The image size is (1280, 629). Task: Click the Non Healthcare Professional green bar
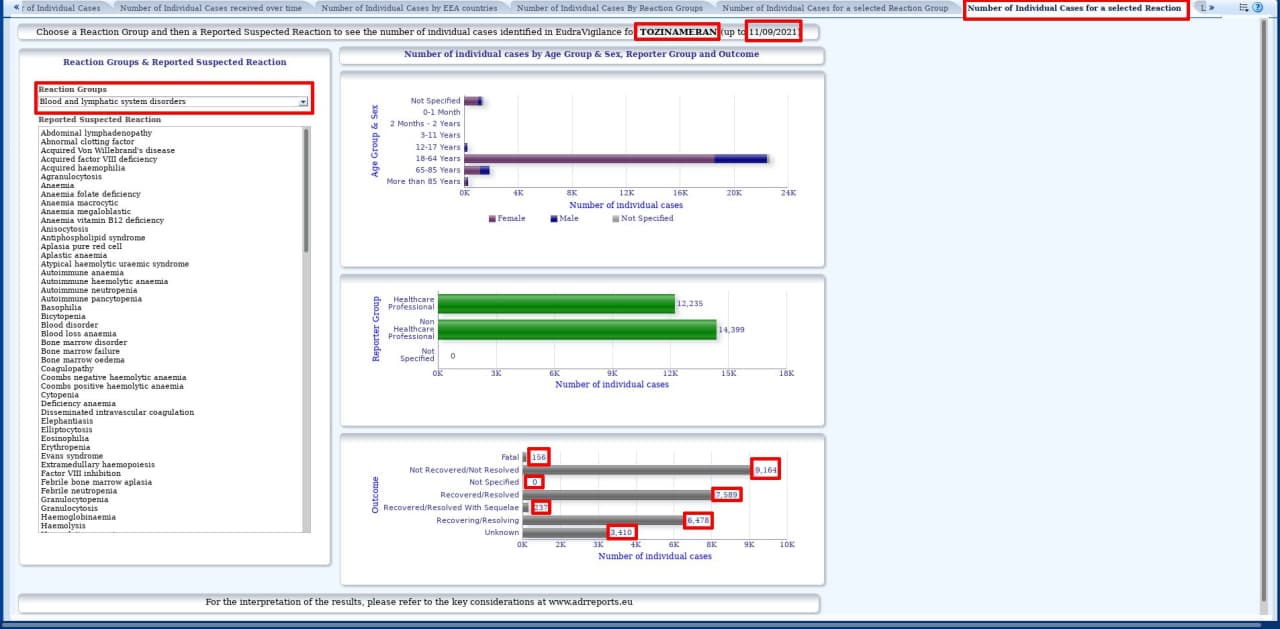[577, 330]
